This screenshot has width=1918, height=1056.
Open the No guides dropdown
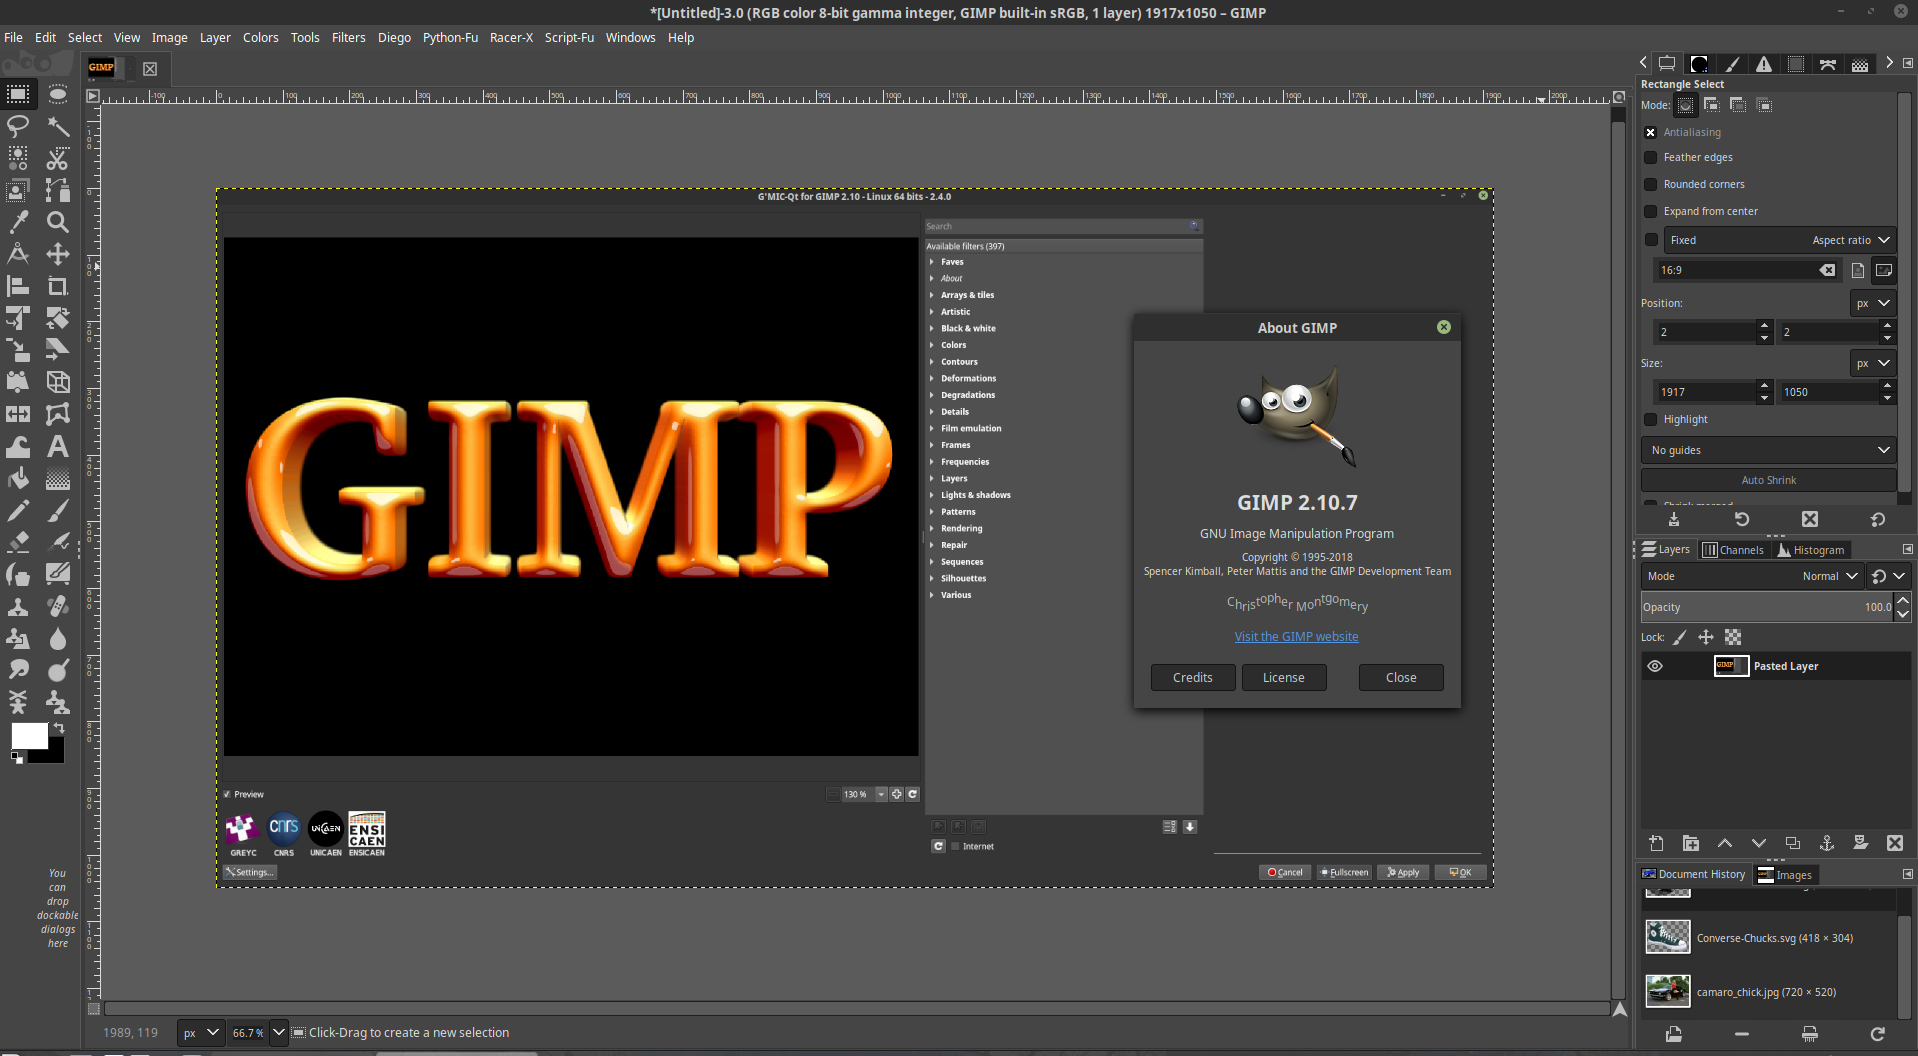[x=1768, y=450]
